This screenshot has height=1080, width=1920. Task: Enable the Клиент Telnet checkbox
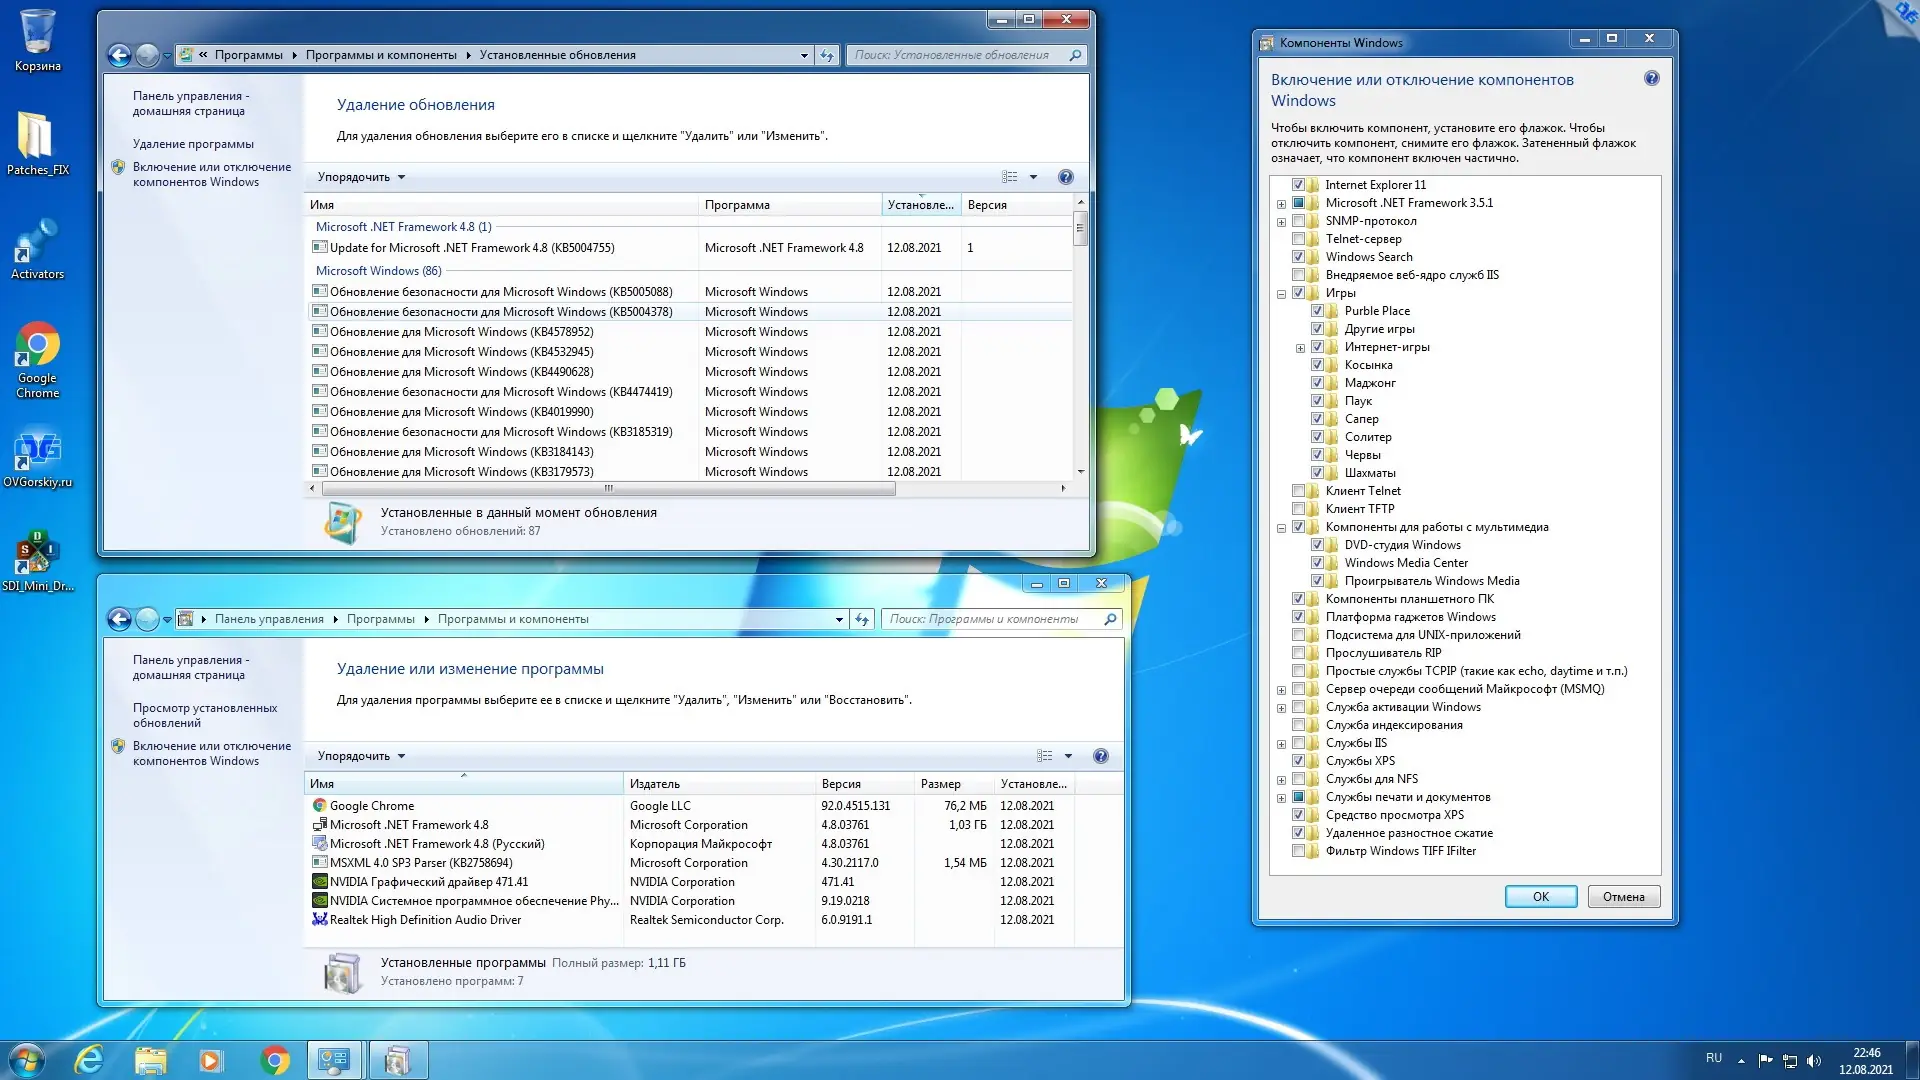[x=1300, y=491]
